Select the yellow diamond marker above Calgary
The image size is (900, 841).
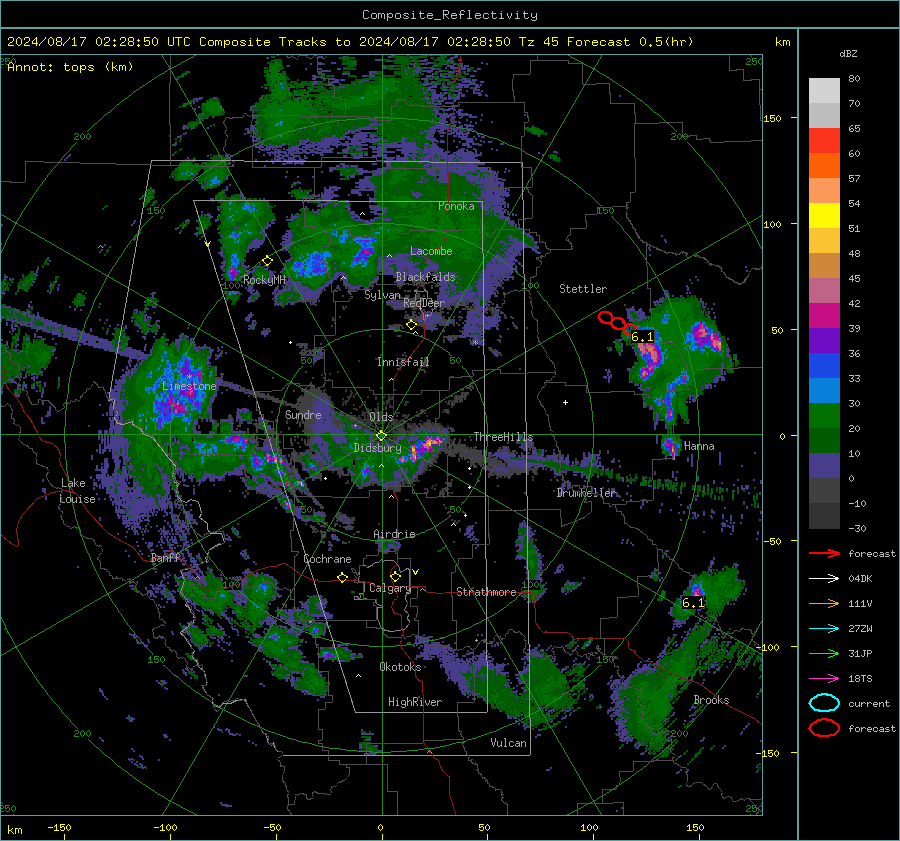(x=395, y=576)
